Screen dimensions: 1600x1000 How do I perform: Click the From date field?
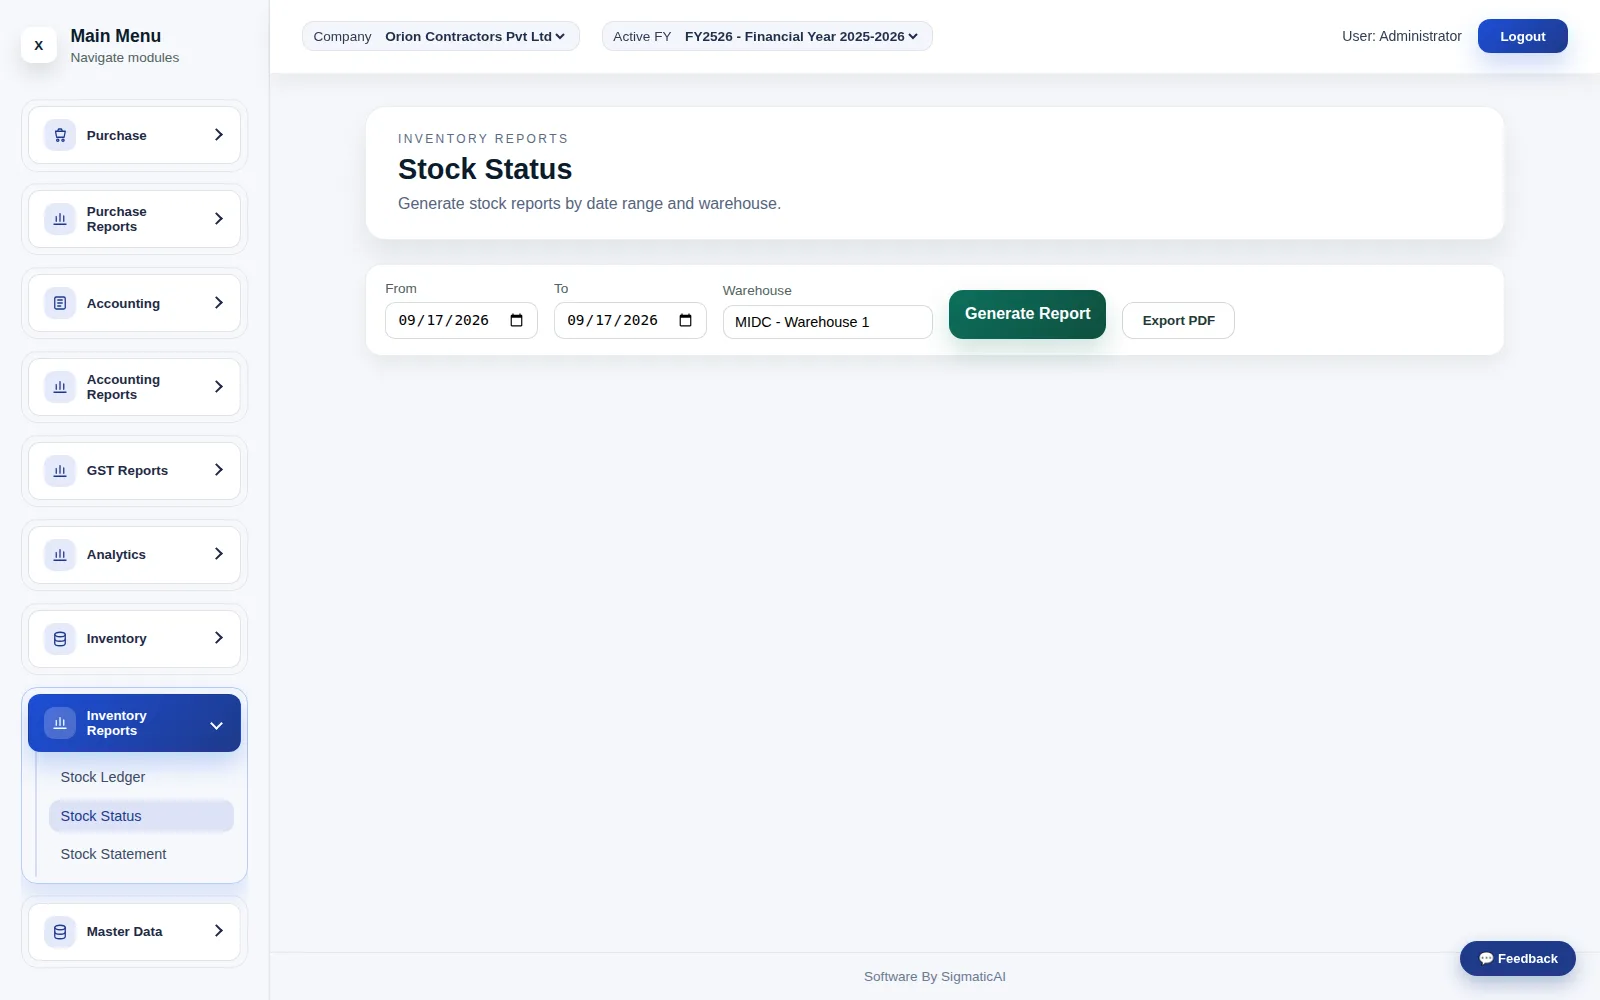461,320
